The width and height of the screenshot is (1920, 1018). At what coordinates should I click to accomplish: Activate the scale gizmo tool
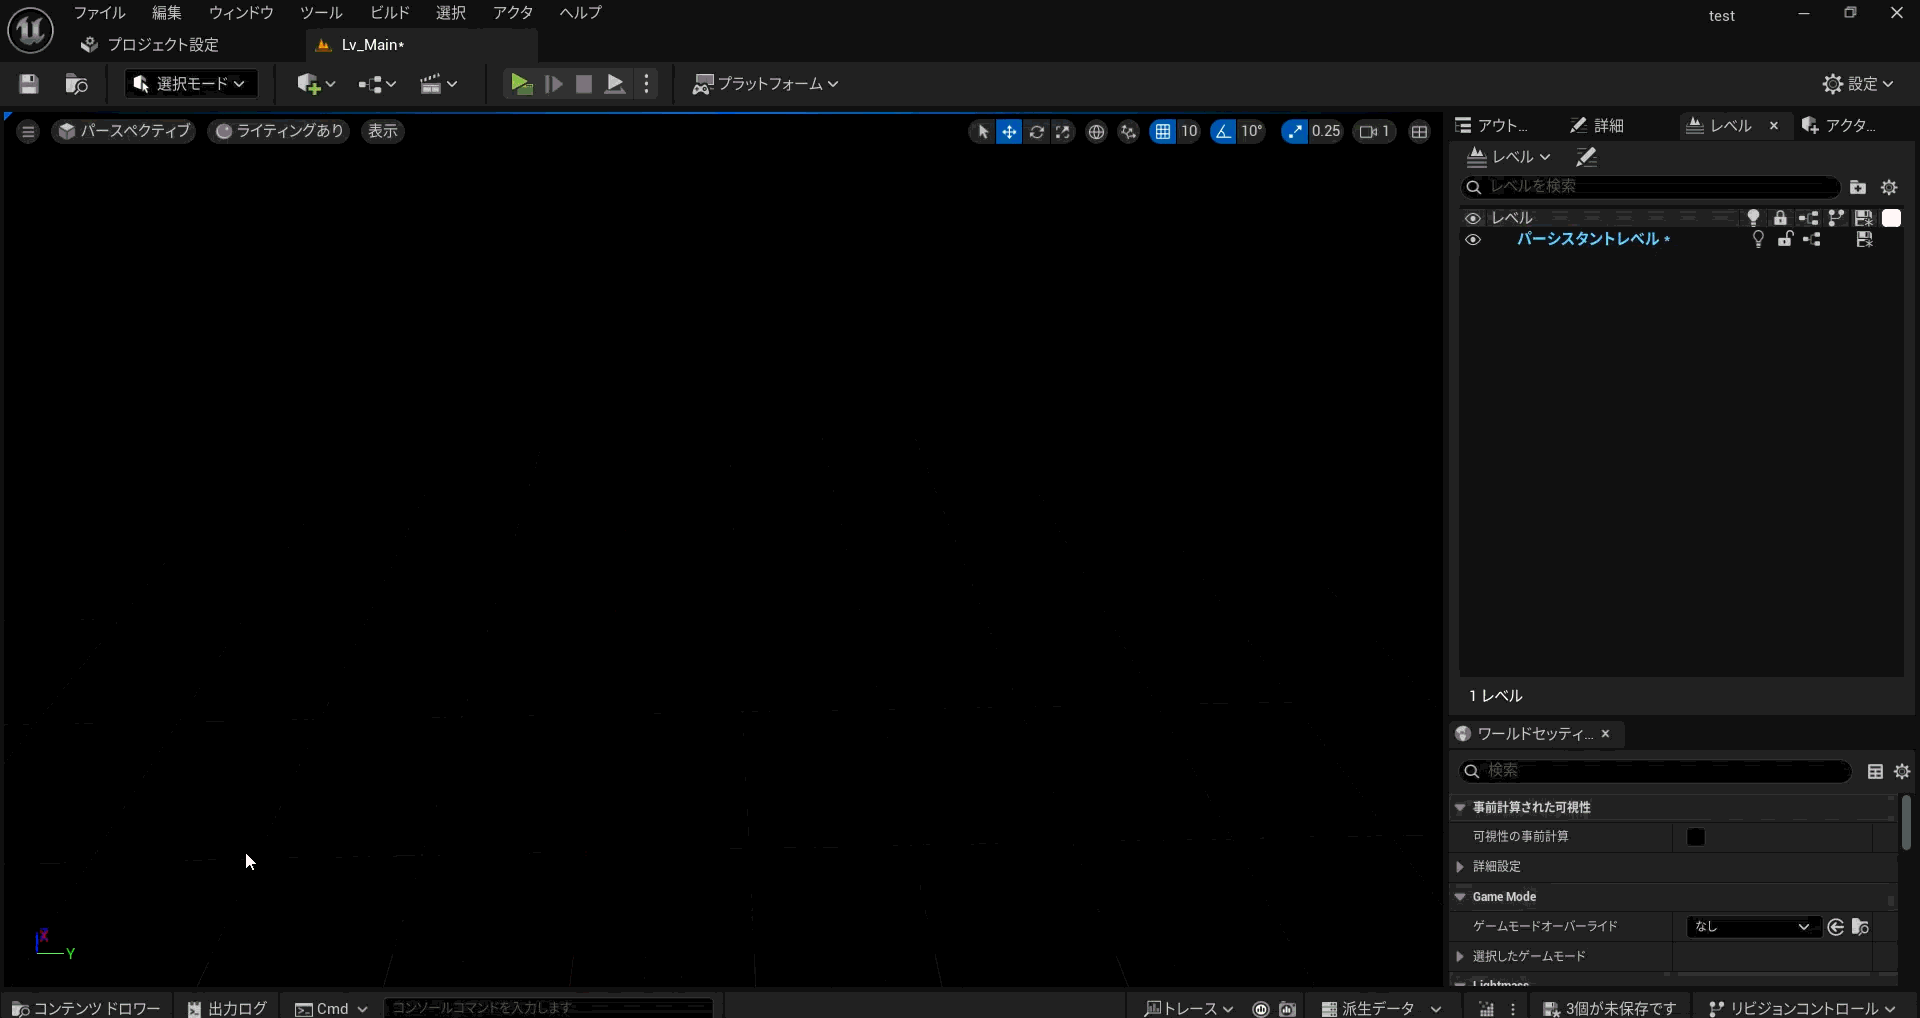[1063, 132]
